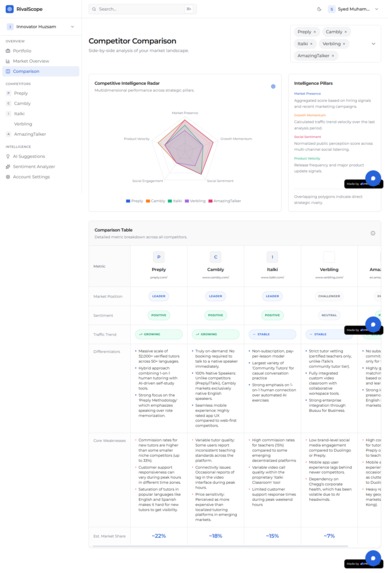Click the user avatar in header

(332, 9)
